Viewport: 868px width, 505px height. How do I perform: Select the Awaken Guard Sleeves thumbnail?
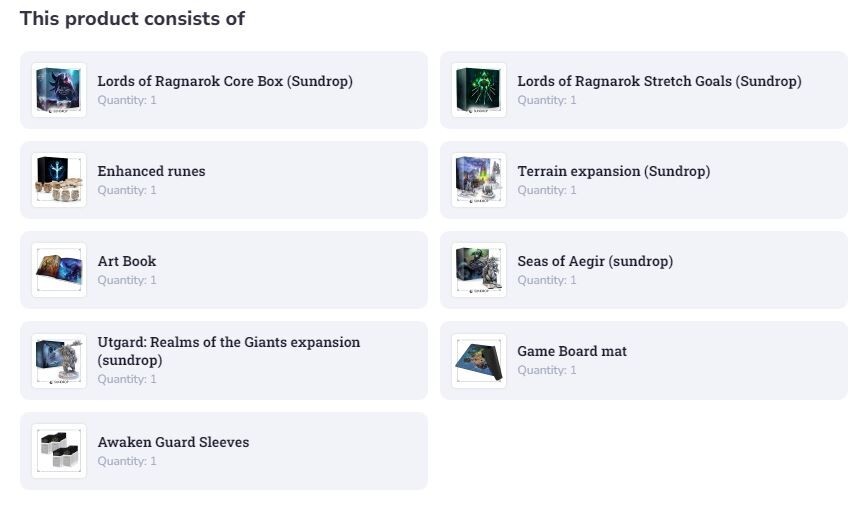point(59,451)
